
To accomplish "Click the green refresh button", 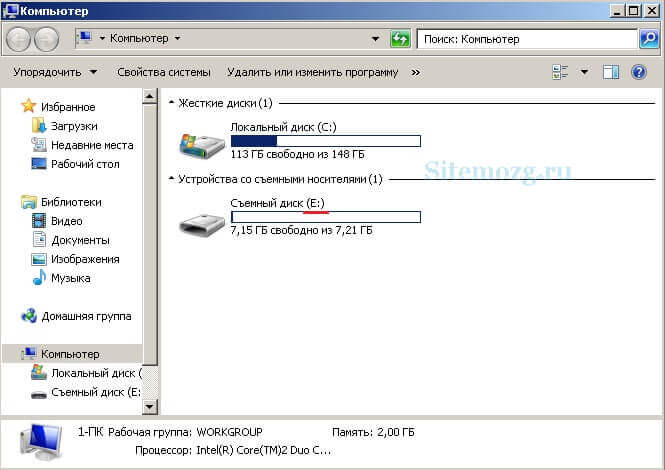I will 400,39.
